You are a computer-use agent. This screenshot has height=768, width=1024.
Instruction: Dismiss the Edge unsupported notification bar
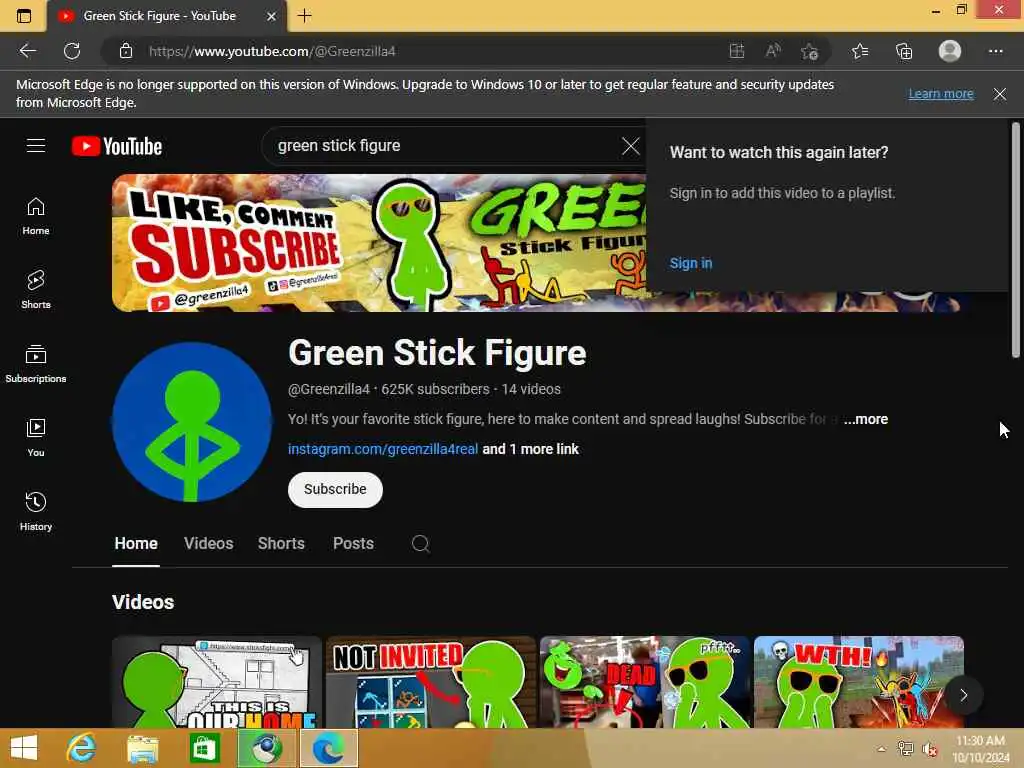point(999,94)
